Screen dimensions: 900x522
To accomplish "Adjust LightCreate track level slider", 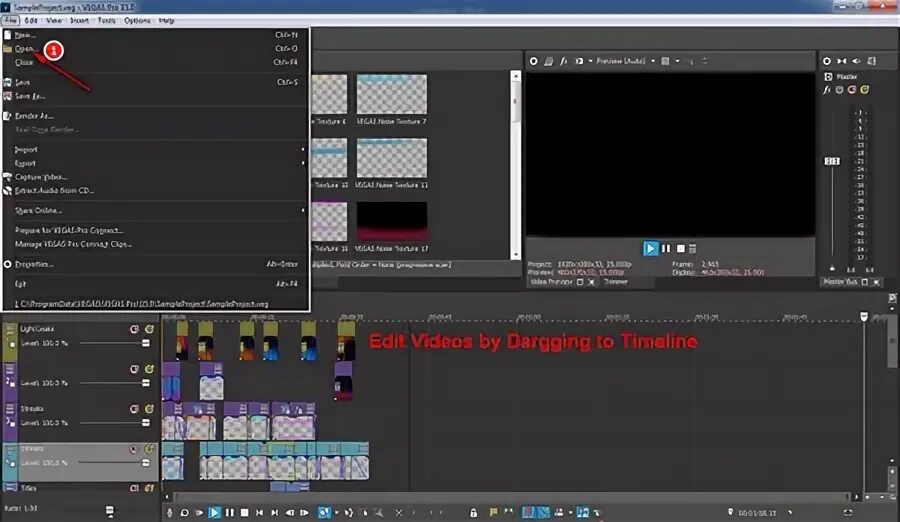I will coord(146,343).
